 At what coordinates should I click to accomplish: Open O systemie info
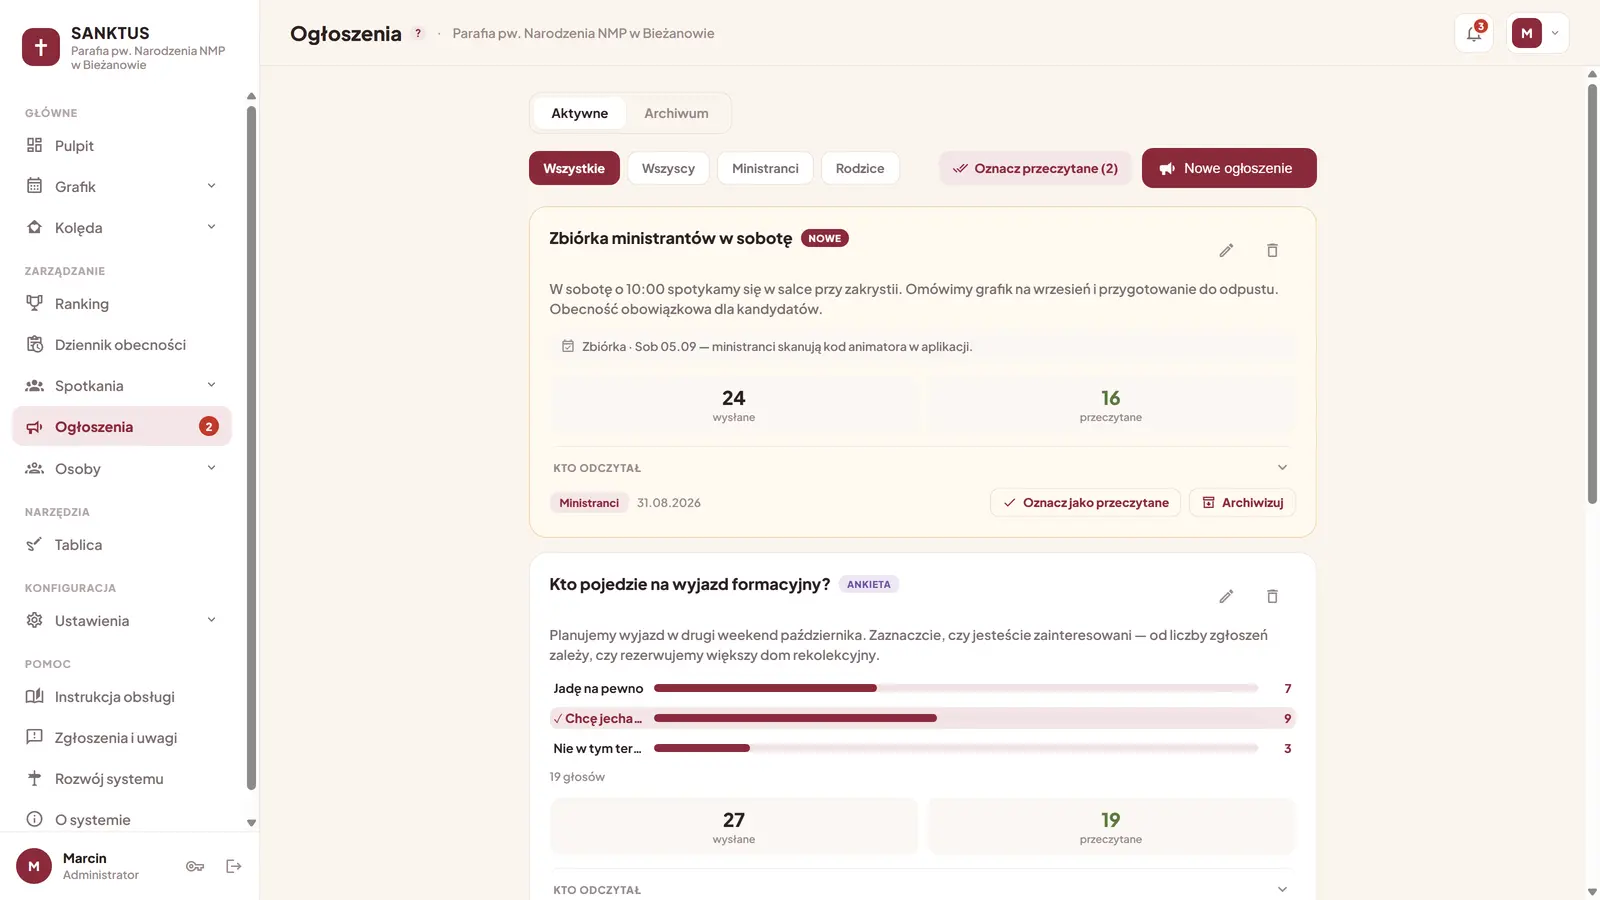pos(122,820)
